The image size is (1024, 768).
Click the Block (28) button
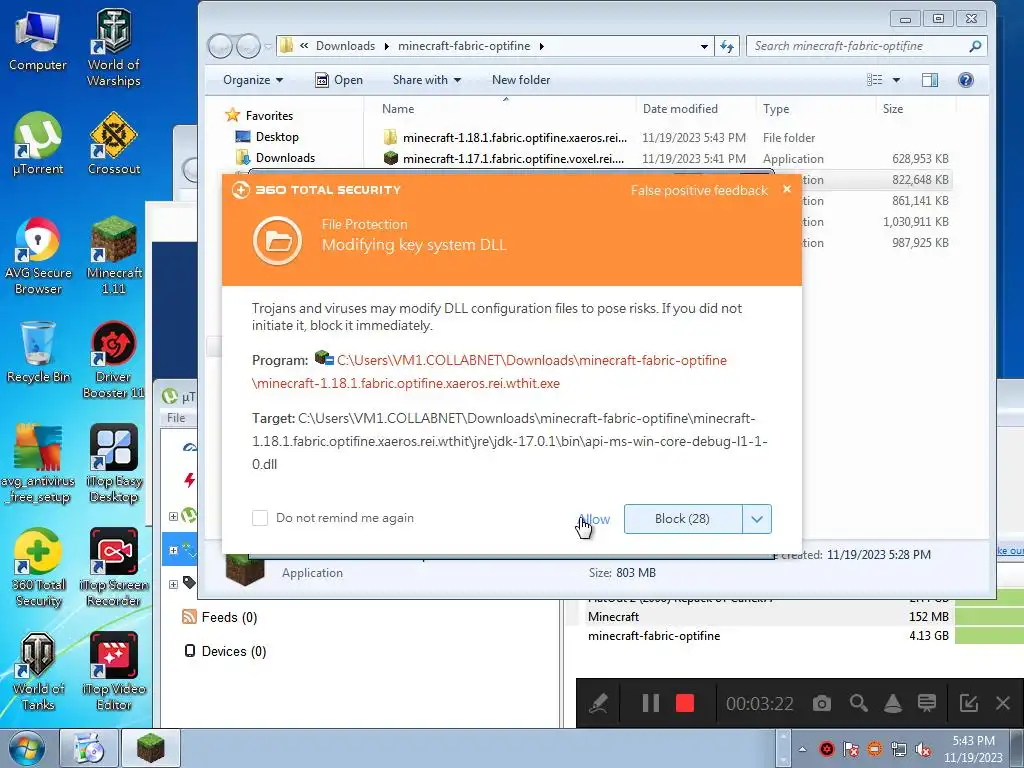(682, 519)
